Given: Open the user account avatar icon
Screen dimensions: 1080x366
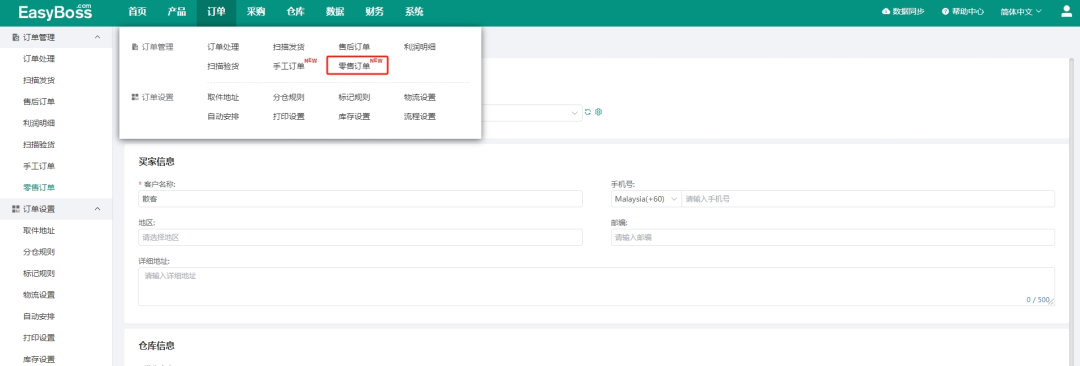Looking at the screenshot, I should 1066,12.
